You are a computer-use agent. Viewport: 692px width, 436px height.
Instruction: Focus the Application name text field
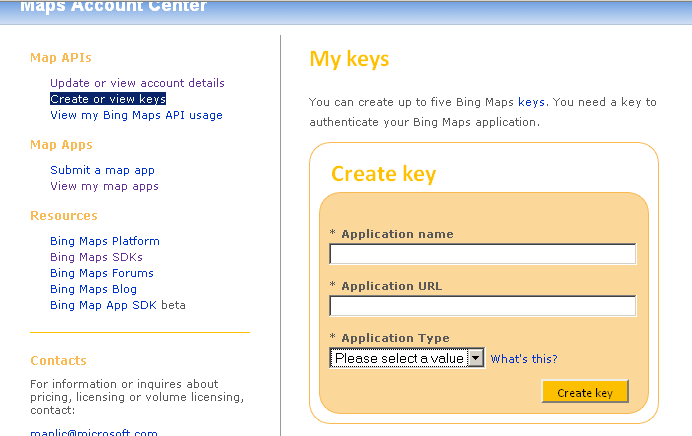pyautogui.click(x=483, y=254)
